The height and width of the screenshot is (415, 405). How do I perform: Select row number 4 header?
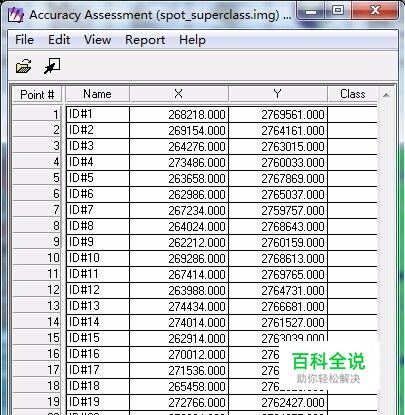pos(37,162)
